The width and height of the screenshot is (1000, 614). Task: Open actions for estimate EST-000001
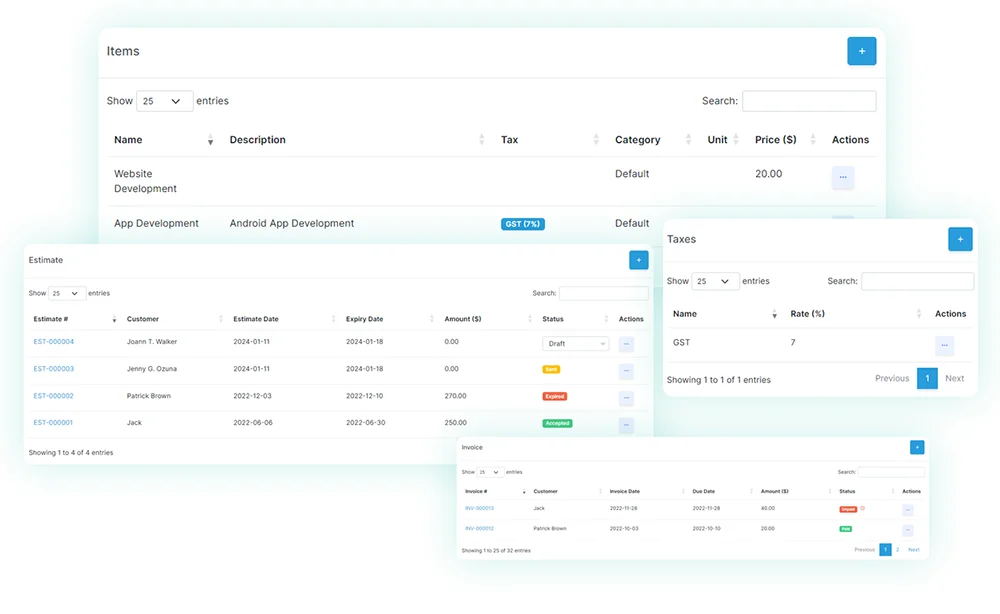tap(627, 423)
